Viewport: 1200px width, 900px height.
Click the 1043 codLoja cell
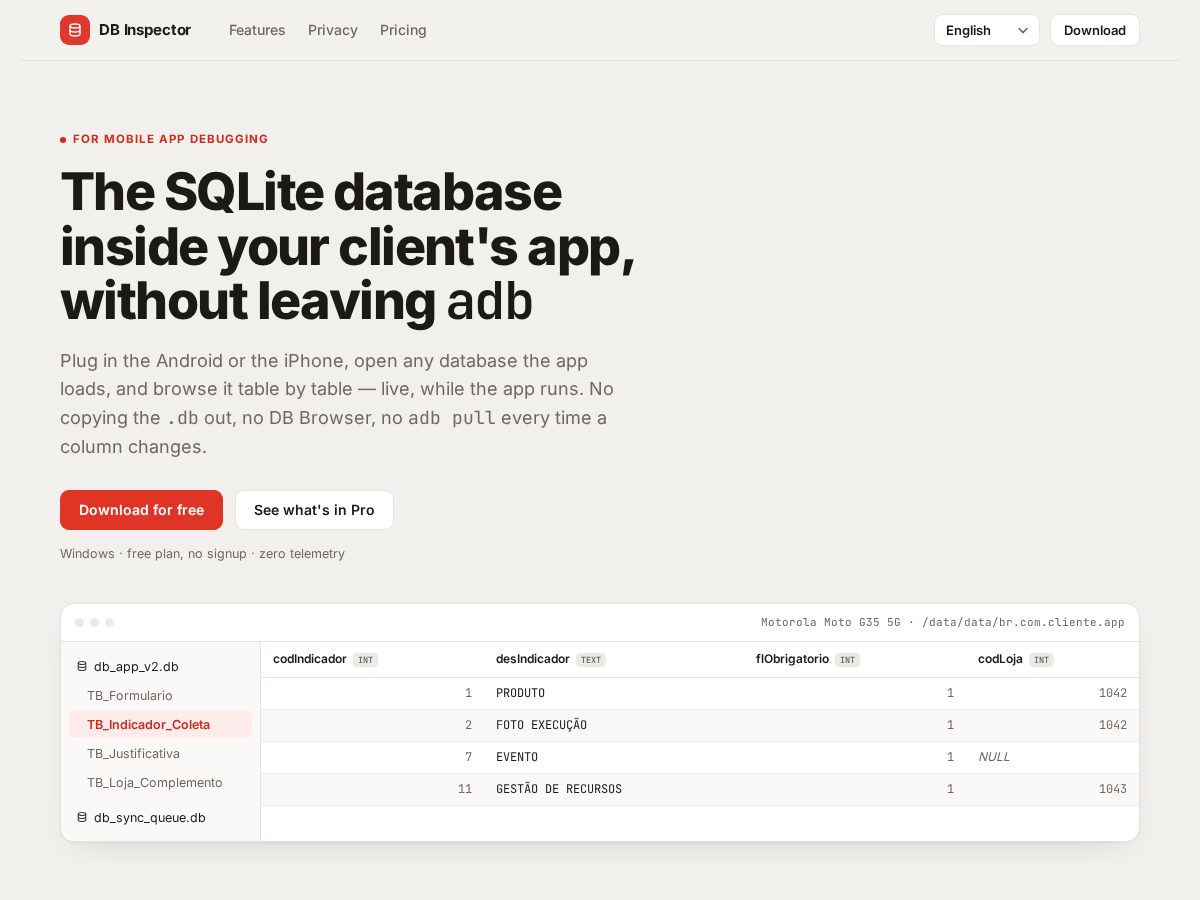(x=1052, y=789)
